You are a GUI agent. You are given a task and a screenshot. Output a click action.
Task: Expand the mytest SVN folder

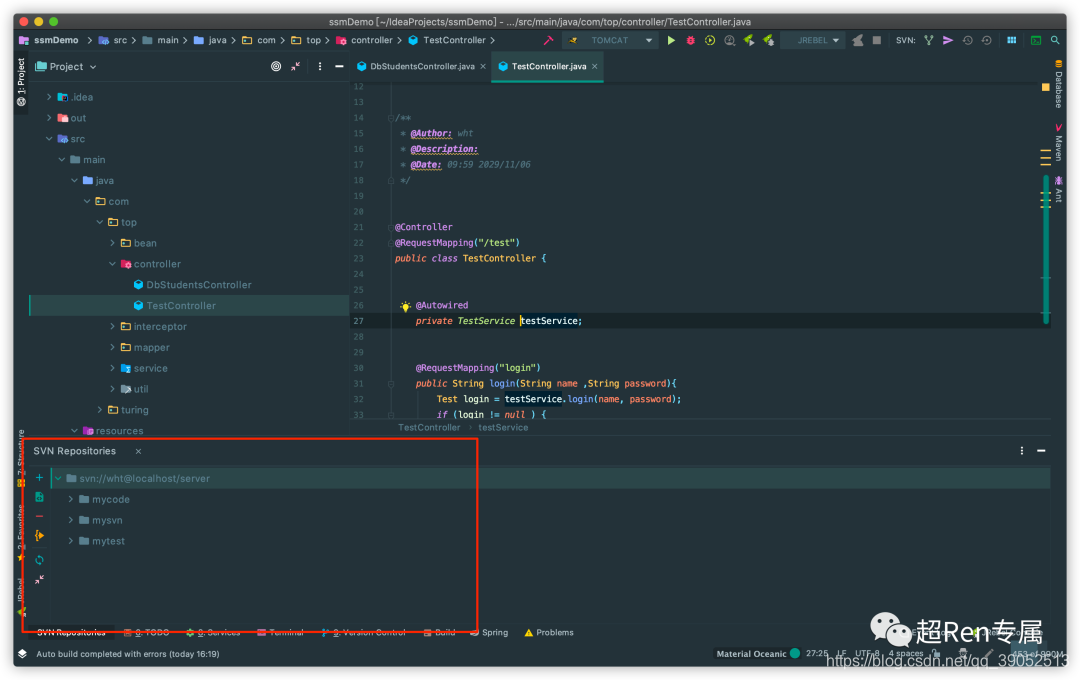pos(70,541)
